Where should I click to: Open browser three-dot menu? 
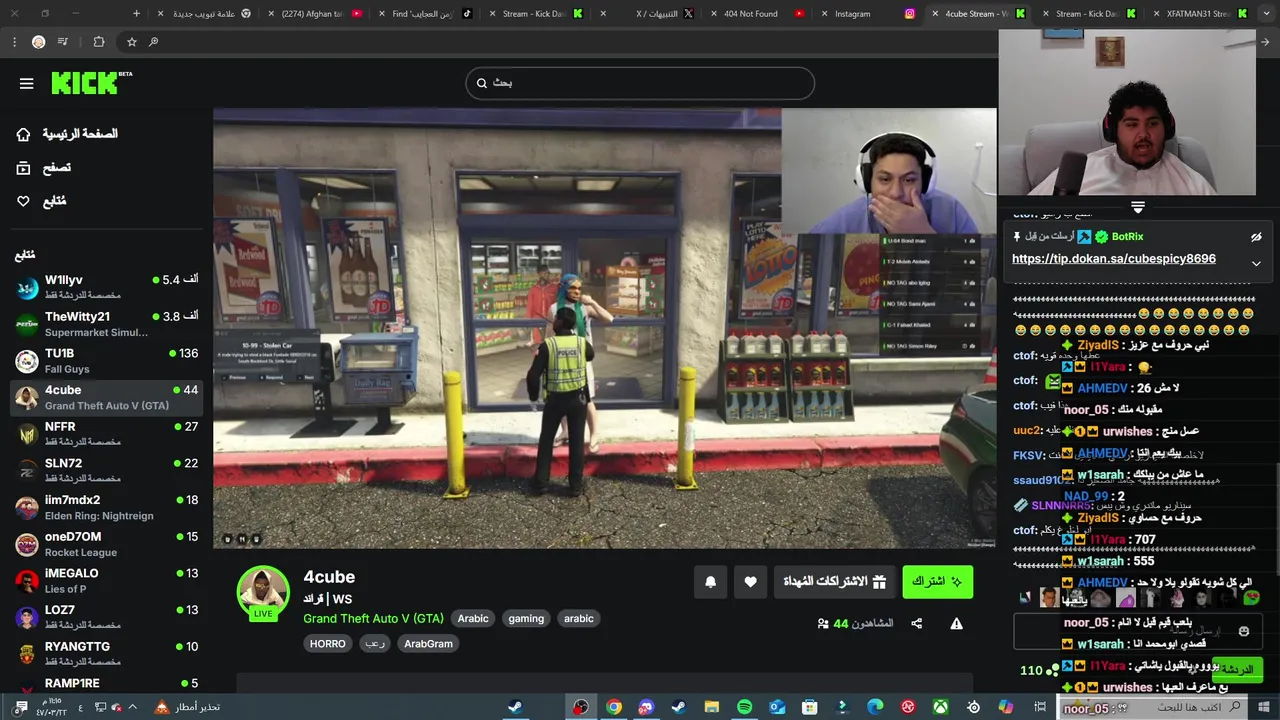tap(14, 42)
